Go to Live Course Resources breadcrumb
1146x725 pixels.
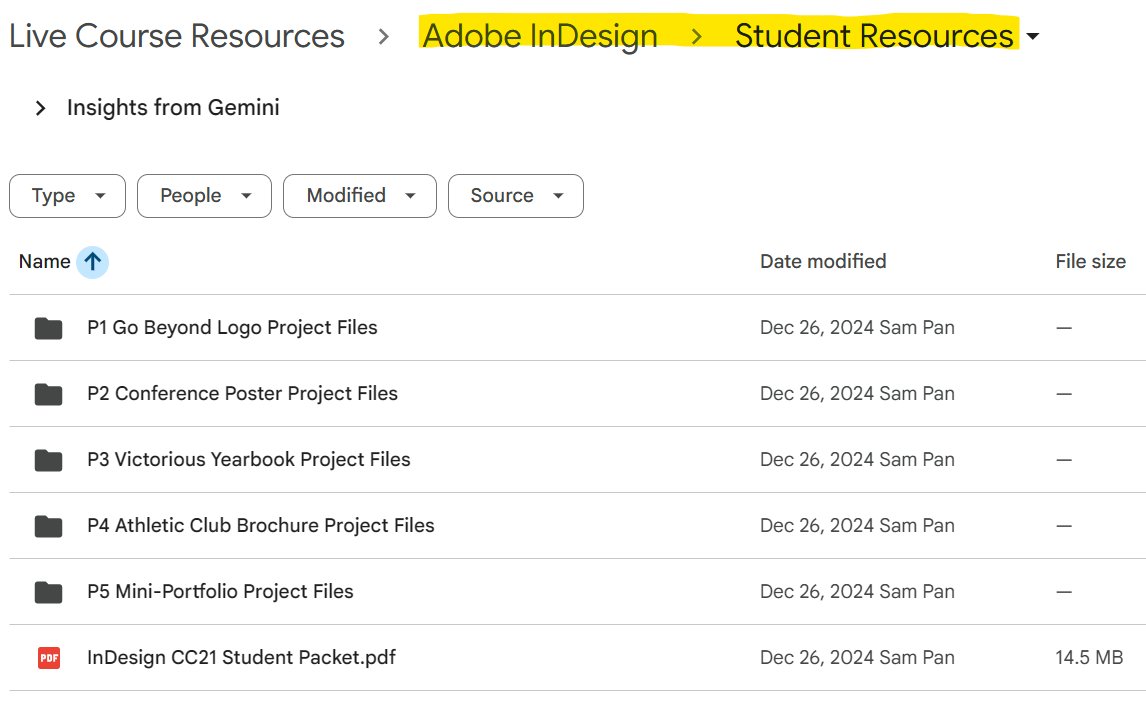pos(177,36)
